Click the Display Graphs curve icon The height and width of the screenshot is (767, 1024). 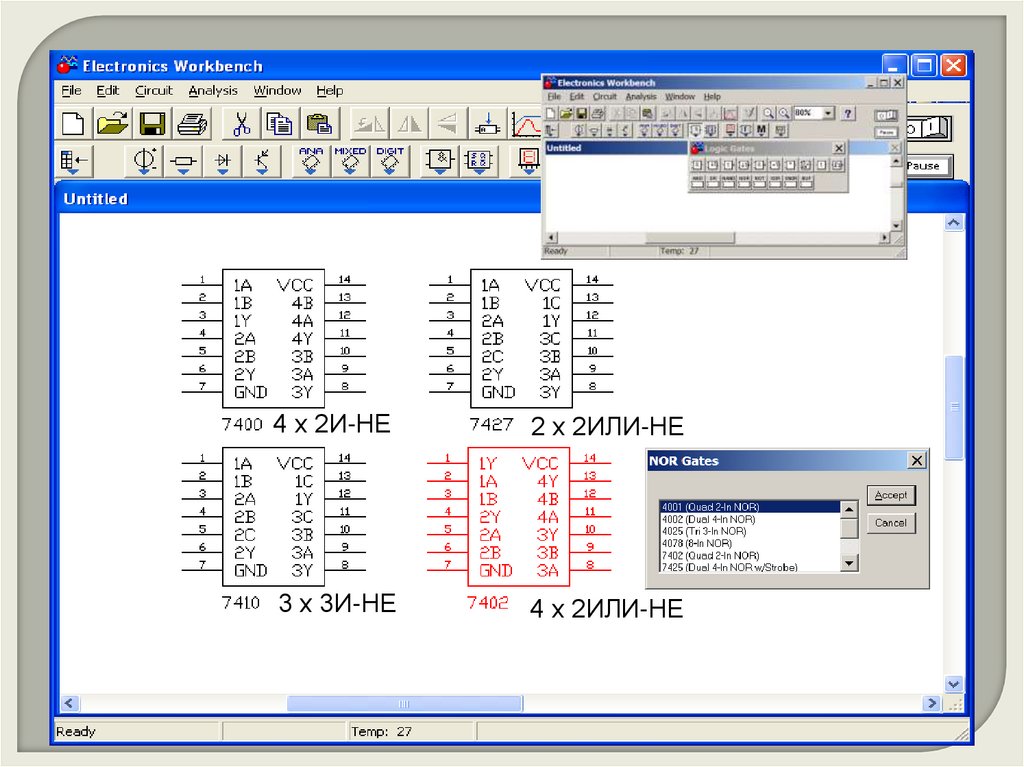[x=526, y=123]
